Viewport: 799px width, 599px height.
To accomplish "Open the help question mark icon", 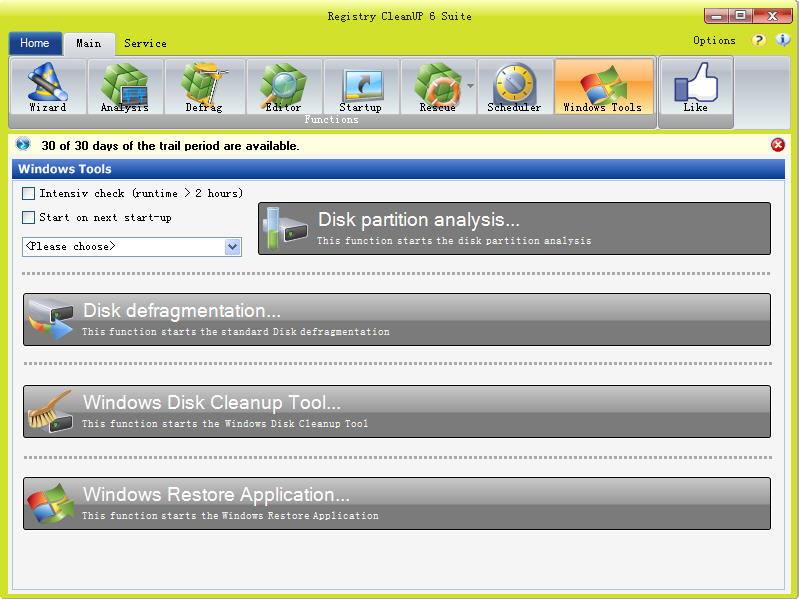I will click(759, 40).
